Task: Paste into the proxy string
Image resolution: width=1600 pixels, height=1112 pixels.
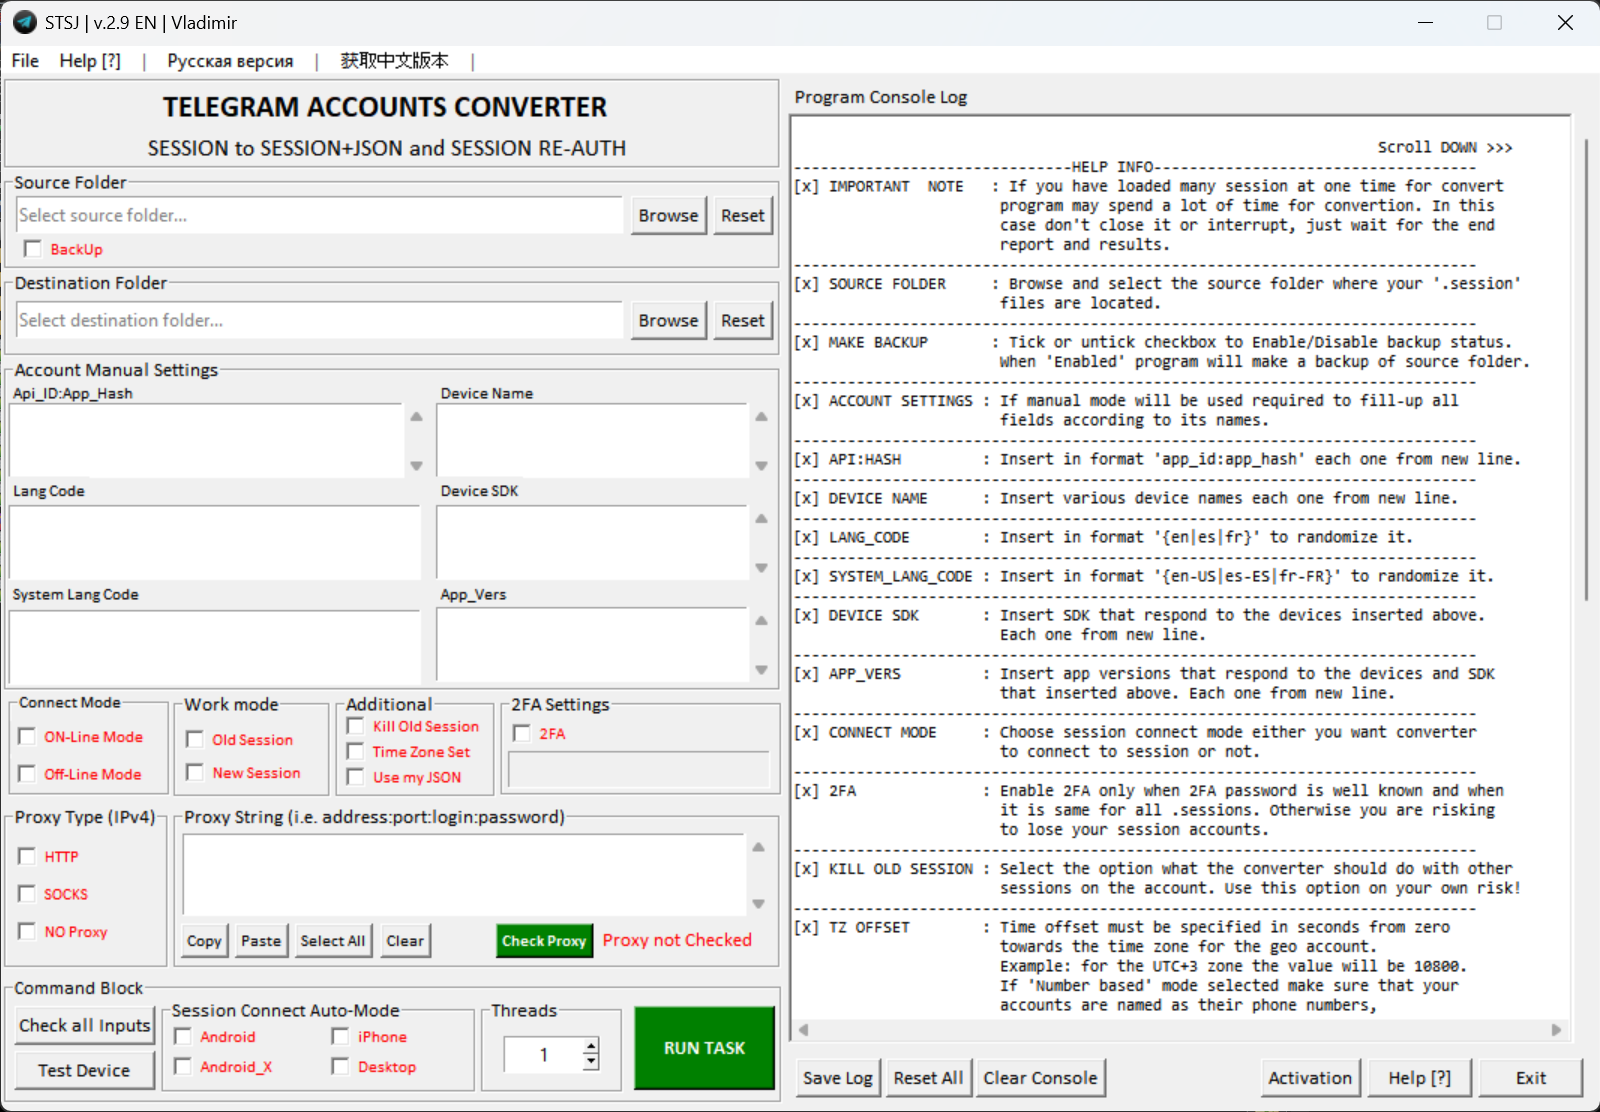Action: pyautogui.click(x=261, y=941)
